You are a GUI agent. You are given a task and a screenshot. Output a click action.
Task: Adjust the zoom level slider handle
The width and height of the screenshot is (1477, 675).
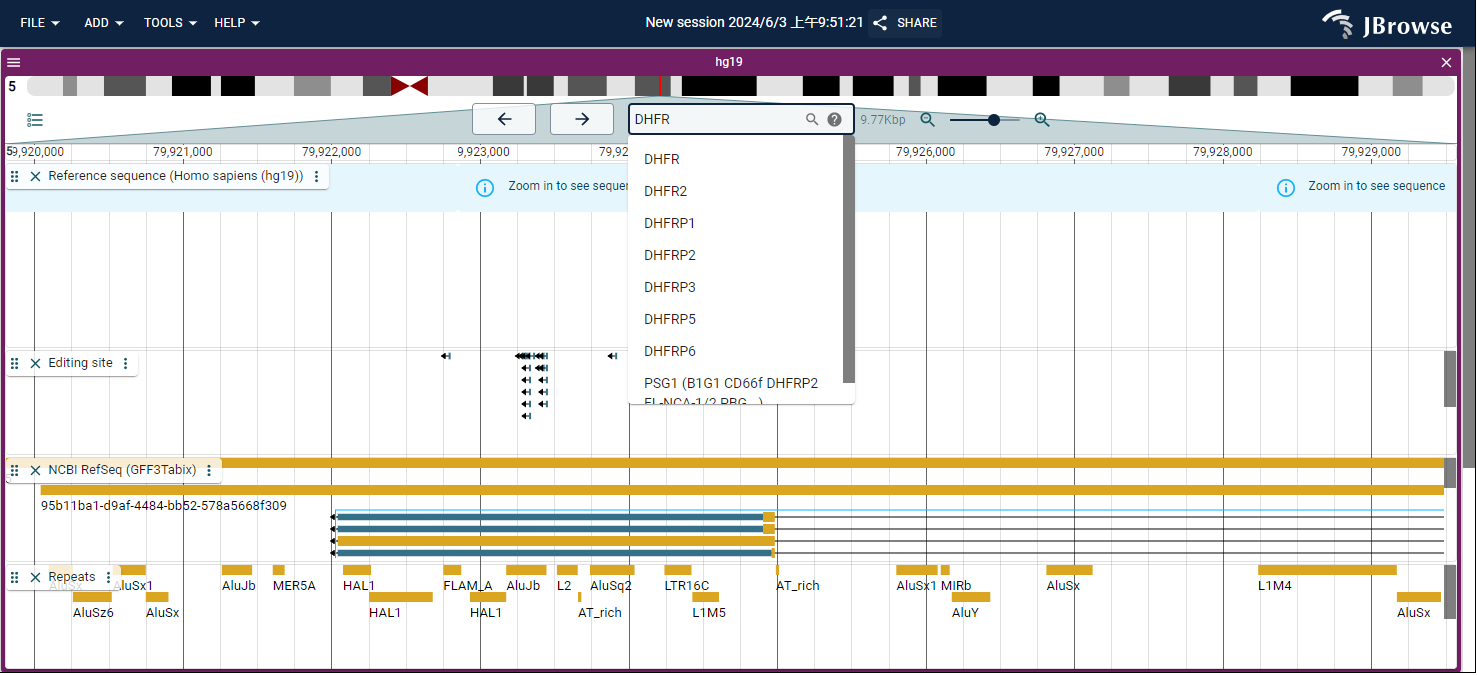pos(993,120)
